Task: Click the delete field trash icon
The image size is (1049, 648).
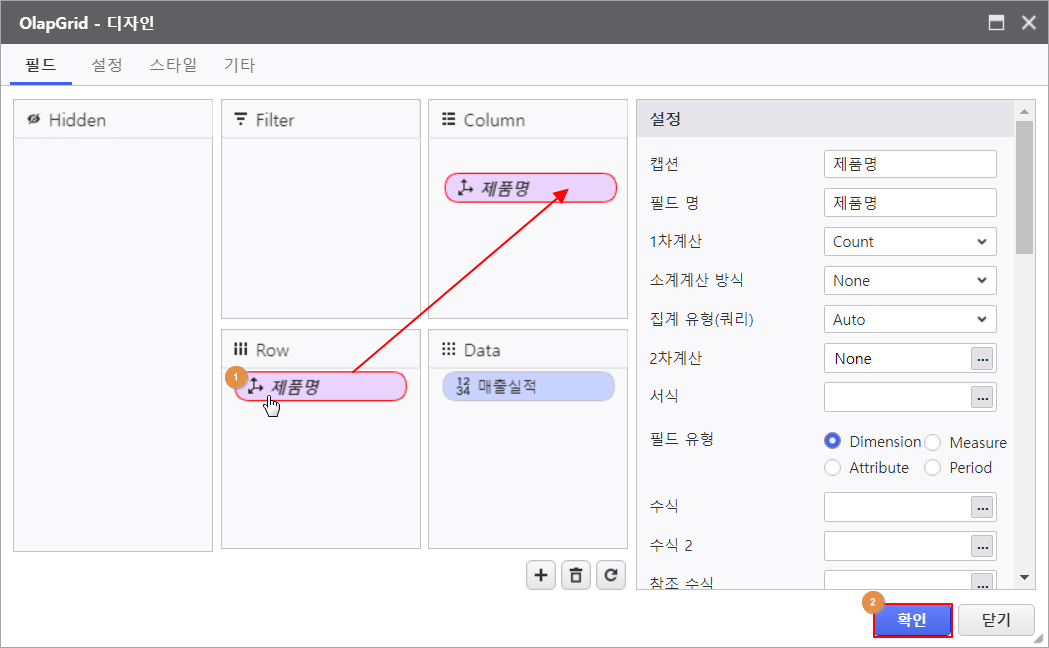Action: pyautogui.click(x=576, y=575)
